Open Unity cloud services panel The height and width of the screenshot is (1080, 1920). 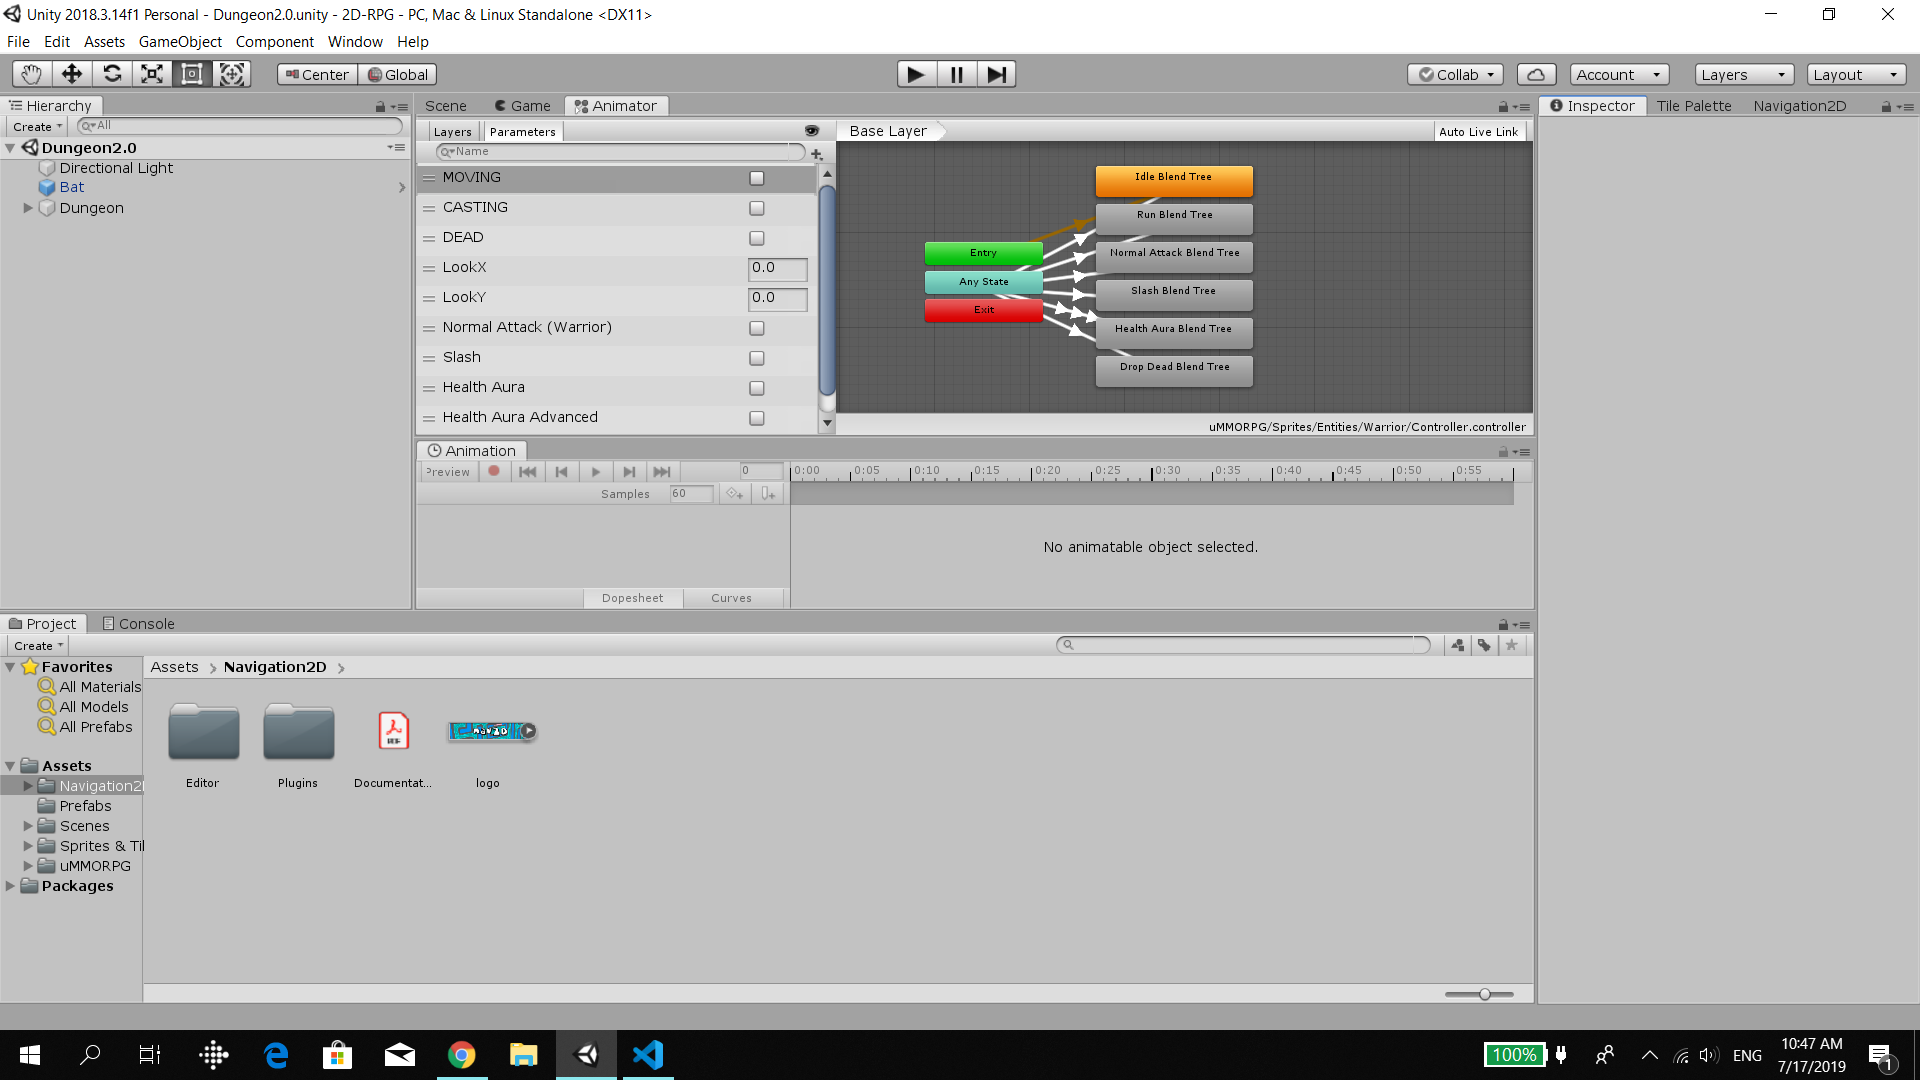click(x=1536, y=74)
